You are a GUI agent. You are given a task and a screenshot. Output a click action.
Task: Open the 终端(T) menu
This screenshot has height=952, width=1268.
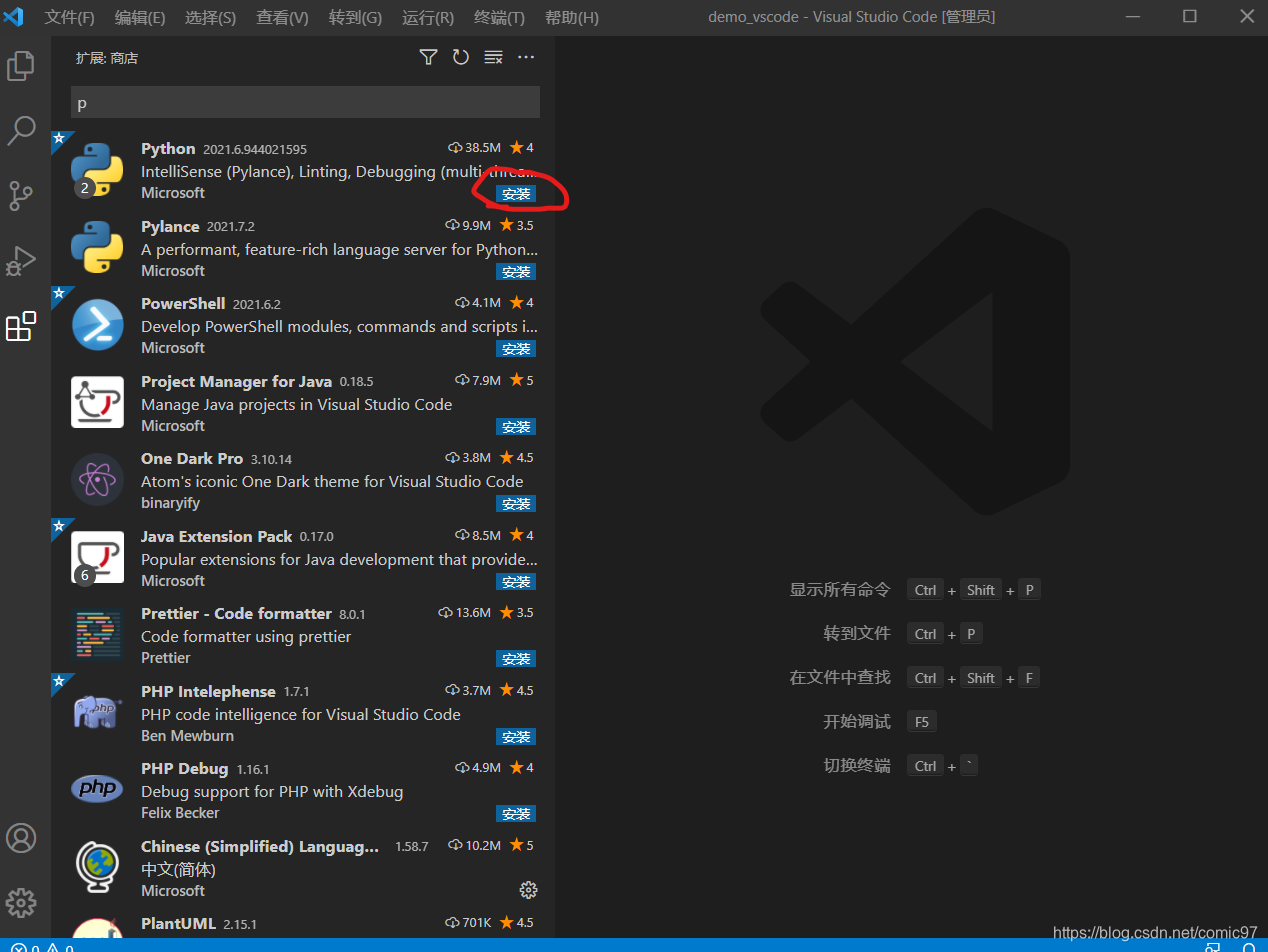[x=499, y=17]
